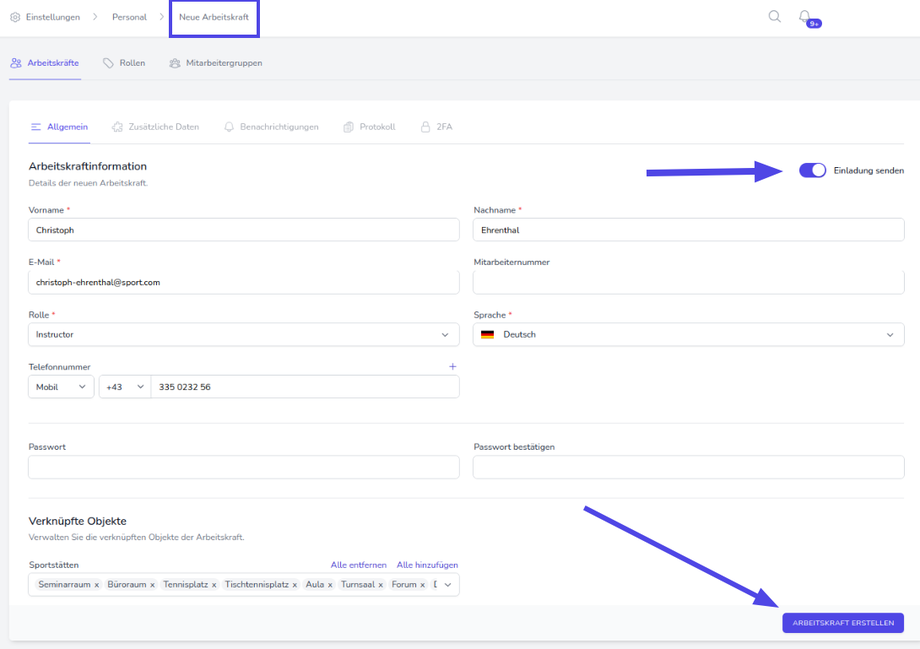Click the phone number field 335 0232 56
This screenshot has width=920, height=649.
[305, 387]
